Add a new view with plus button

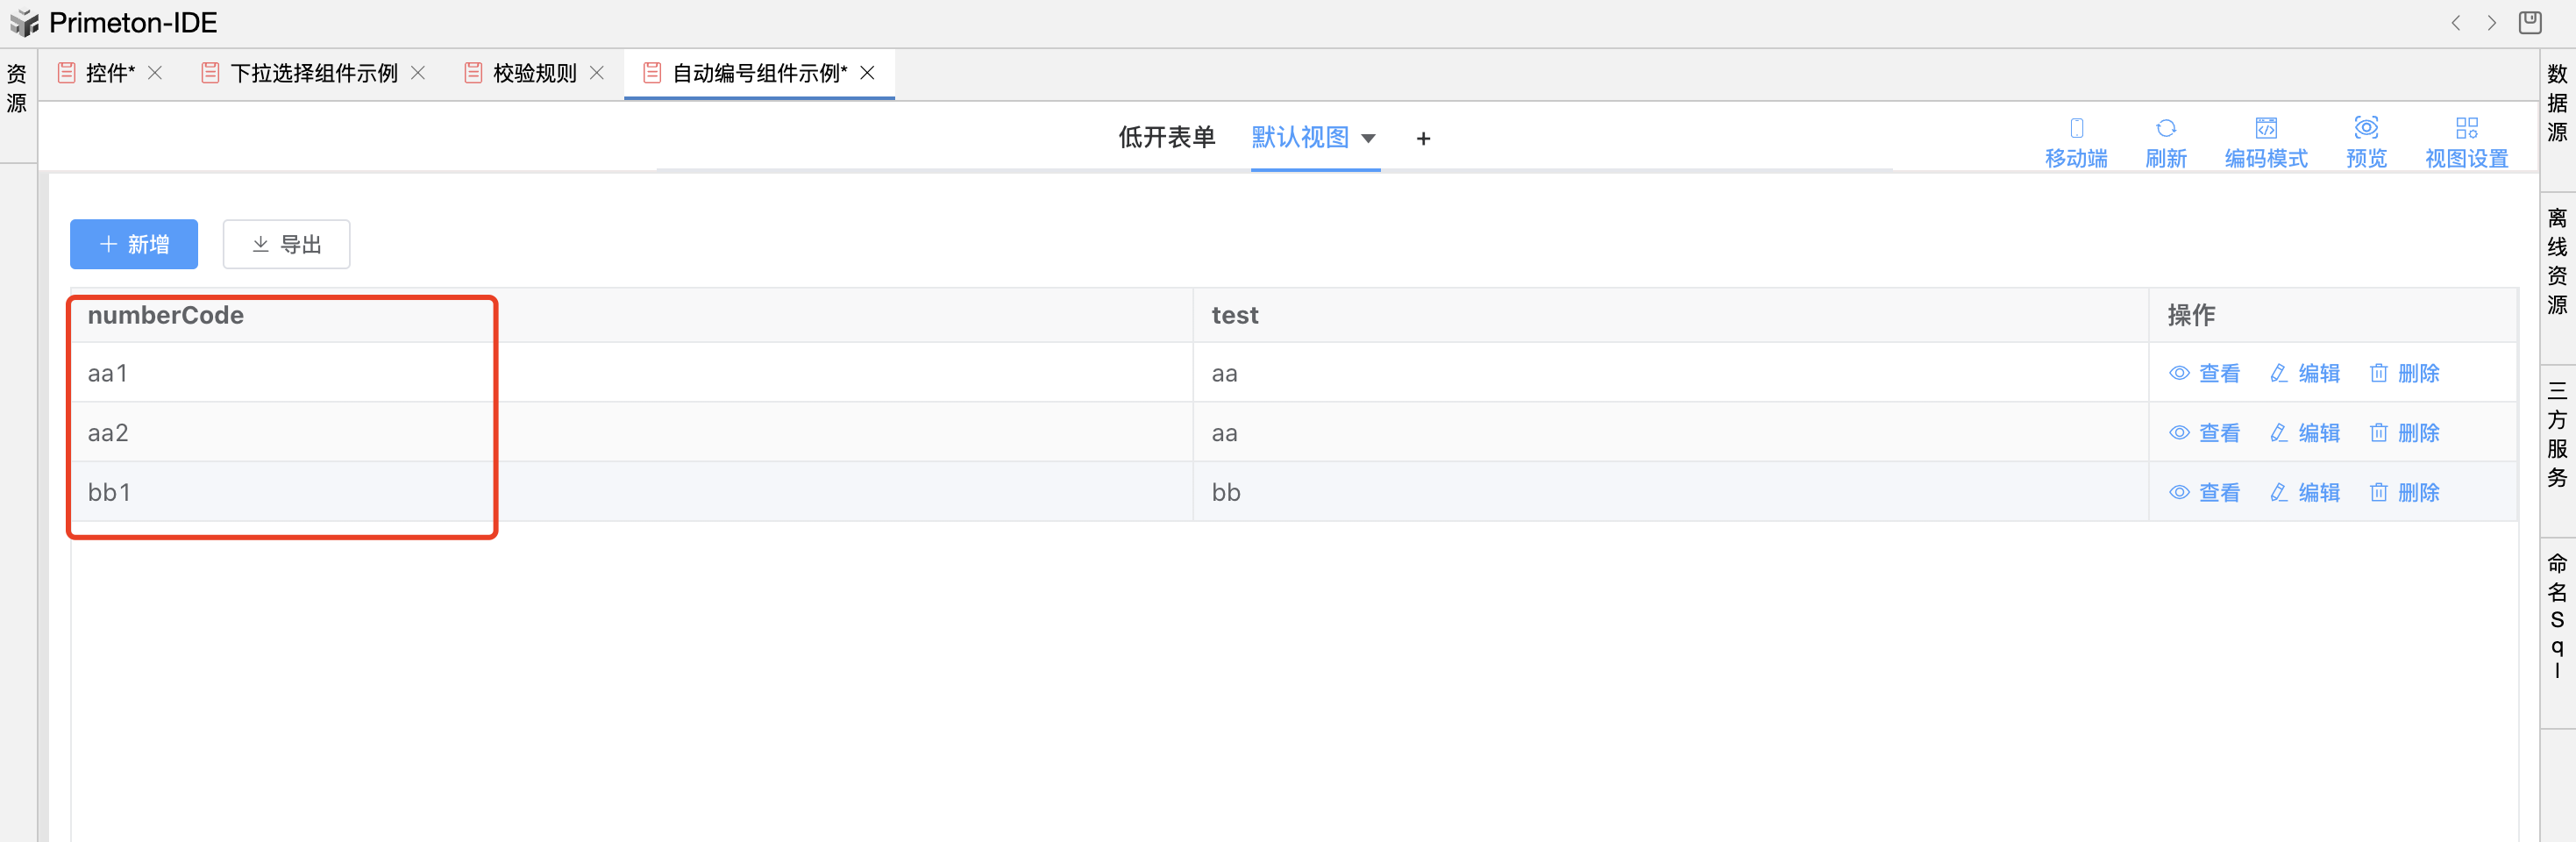point(1423,139)
